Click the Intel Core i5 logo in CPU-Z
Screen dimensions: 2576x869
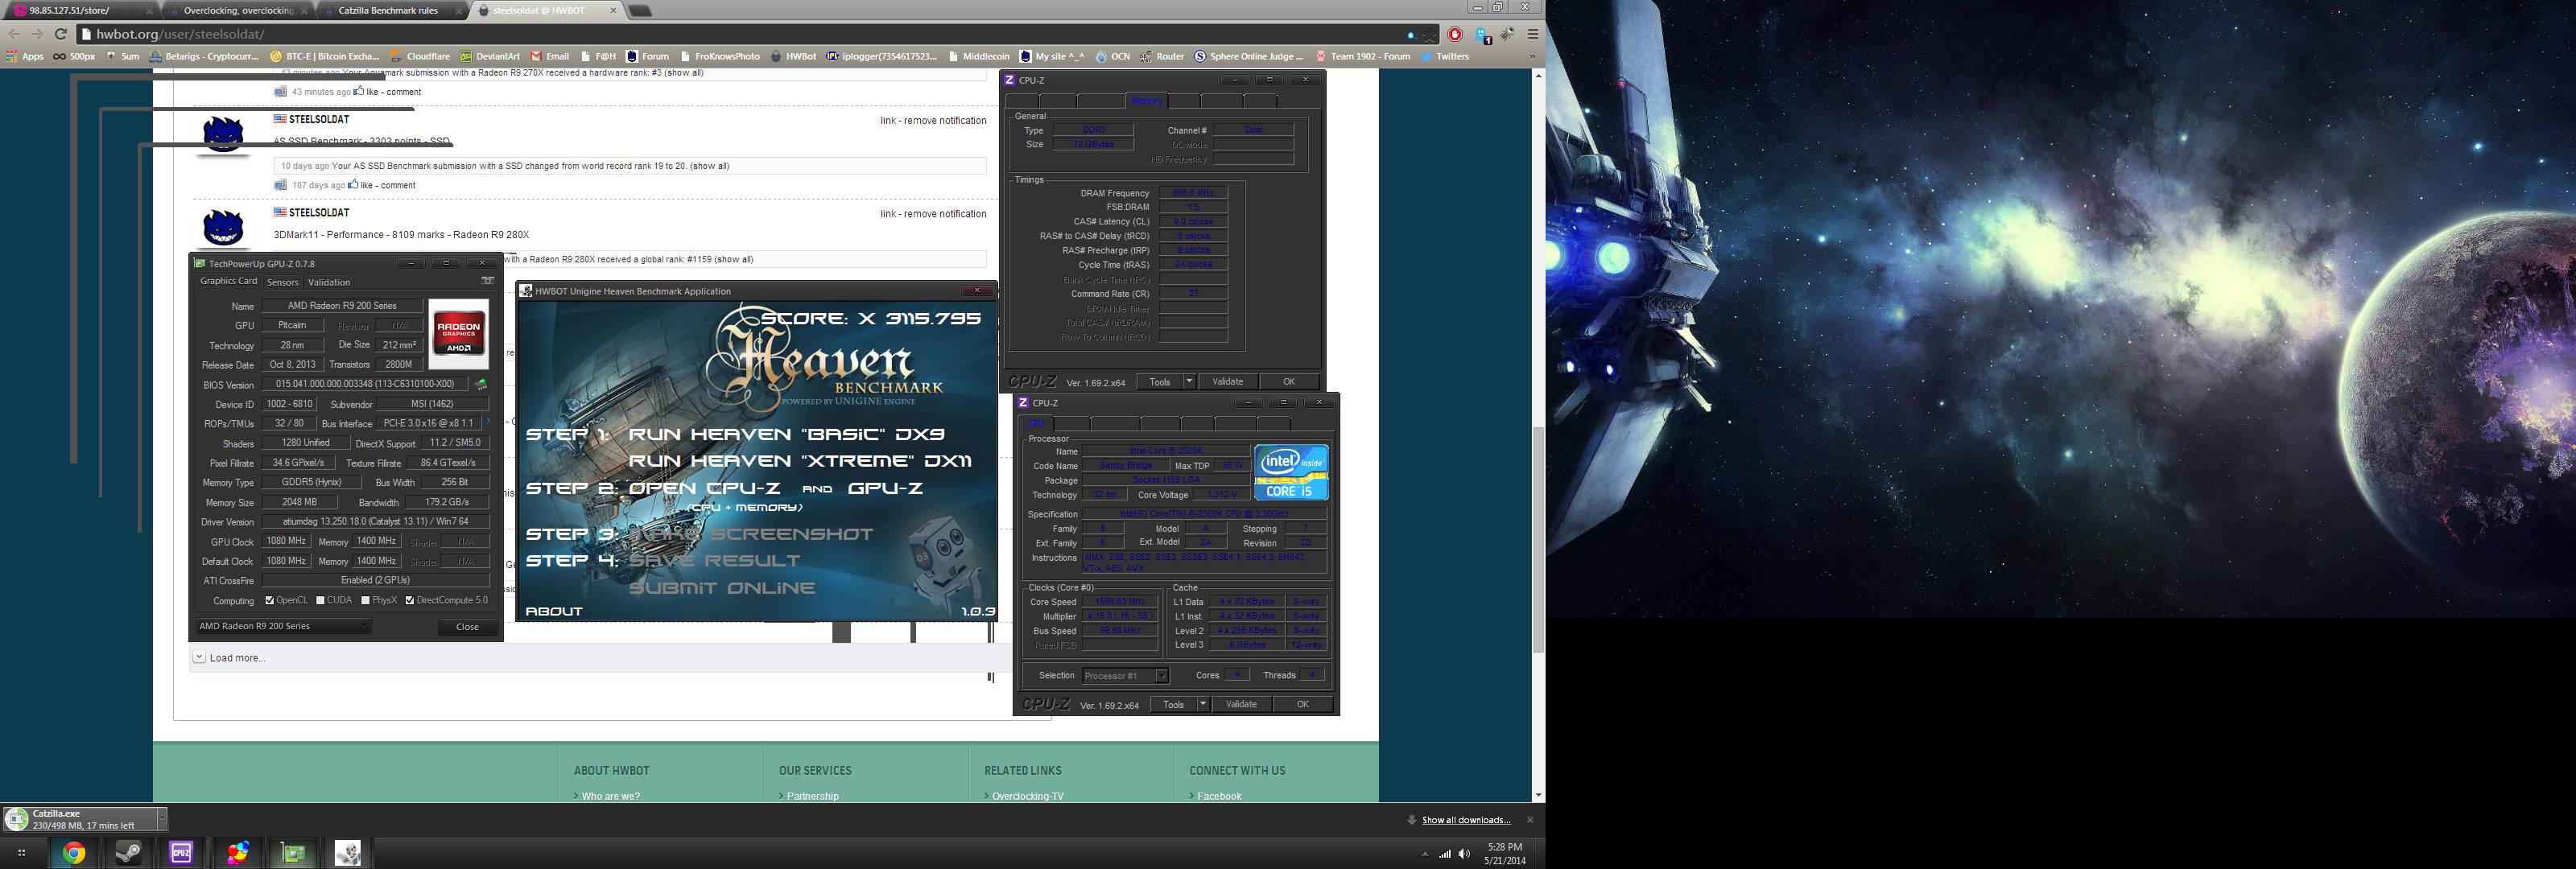point(1291,472)
